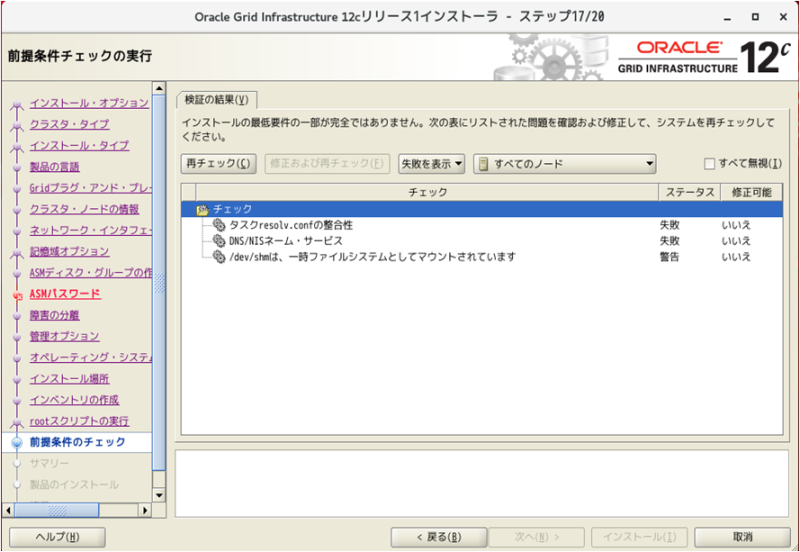Open 製品の言語 step link
Viewport: 800px width, 552px height.
click(55, 167)
